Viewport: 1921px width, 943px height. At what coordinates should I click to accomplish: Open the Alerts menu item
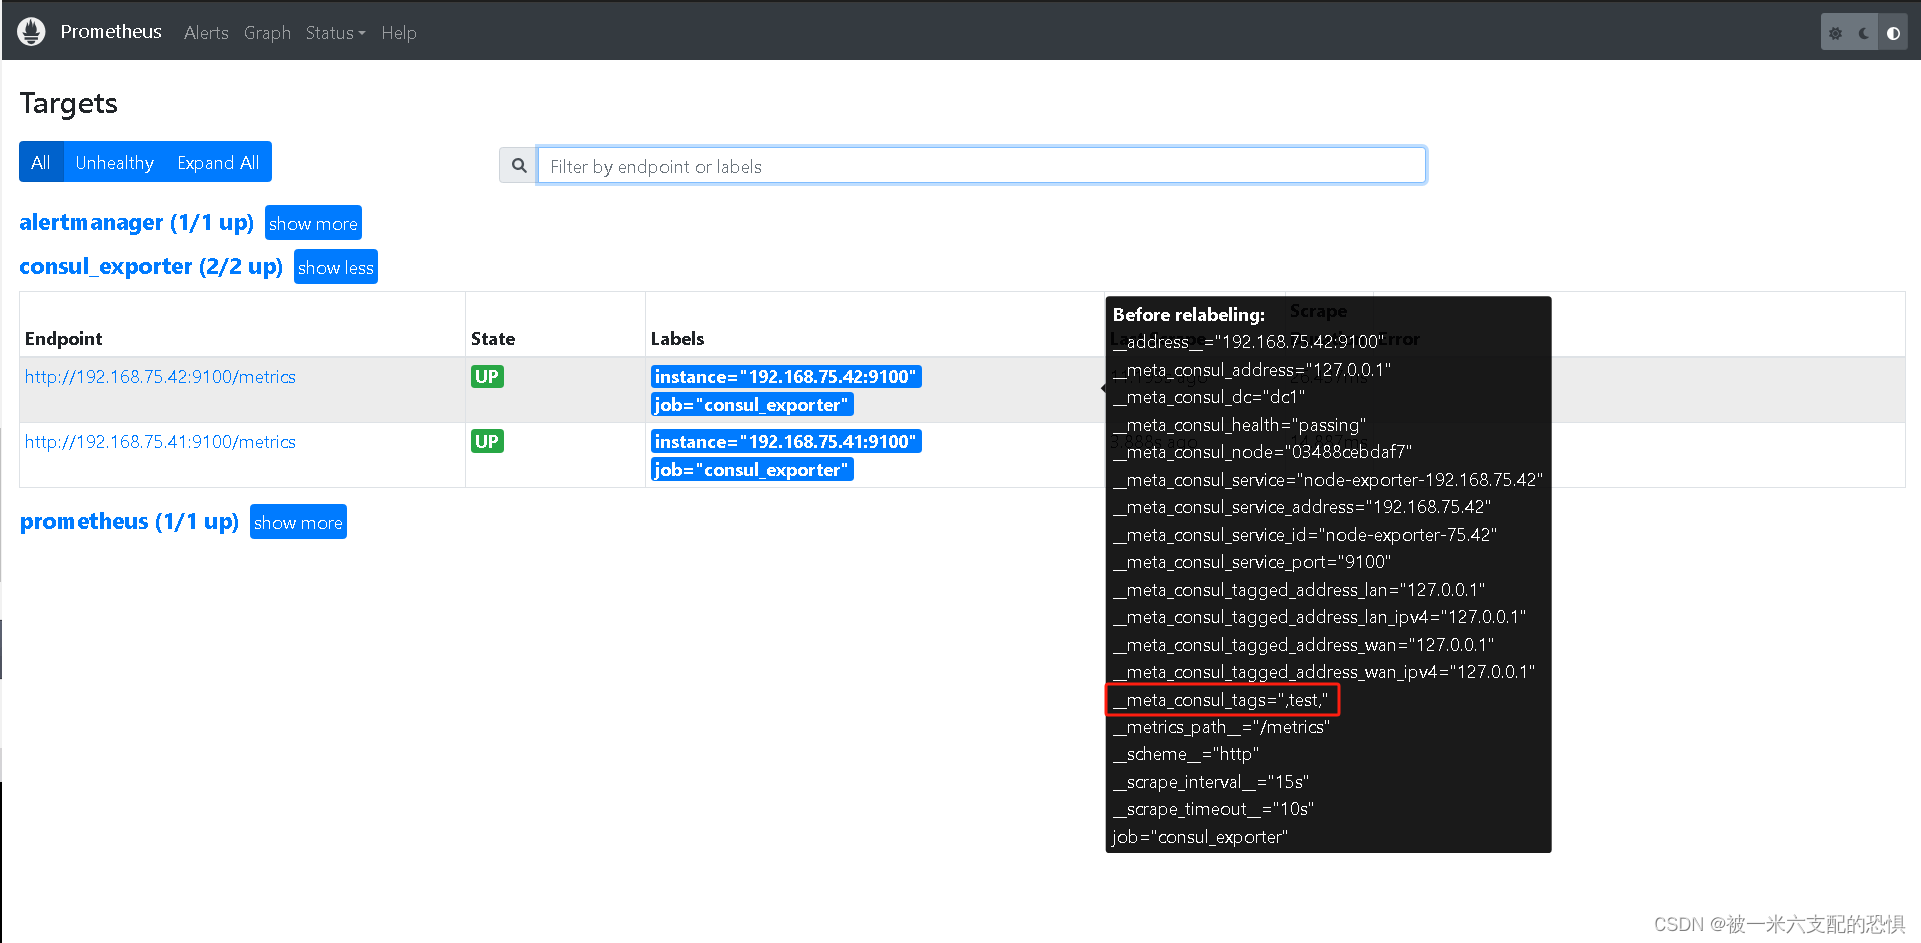206,32
